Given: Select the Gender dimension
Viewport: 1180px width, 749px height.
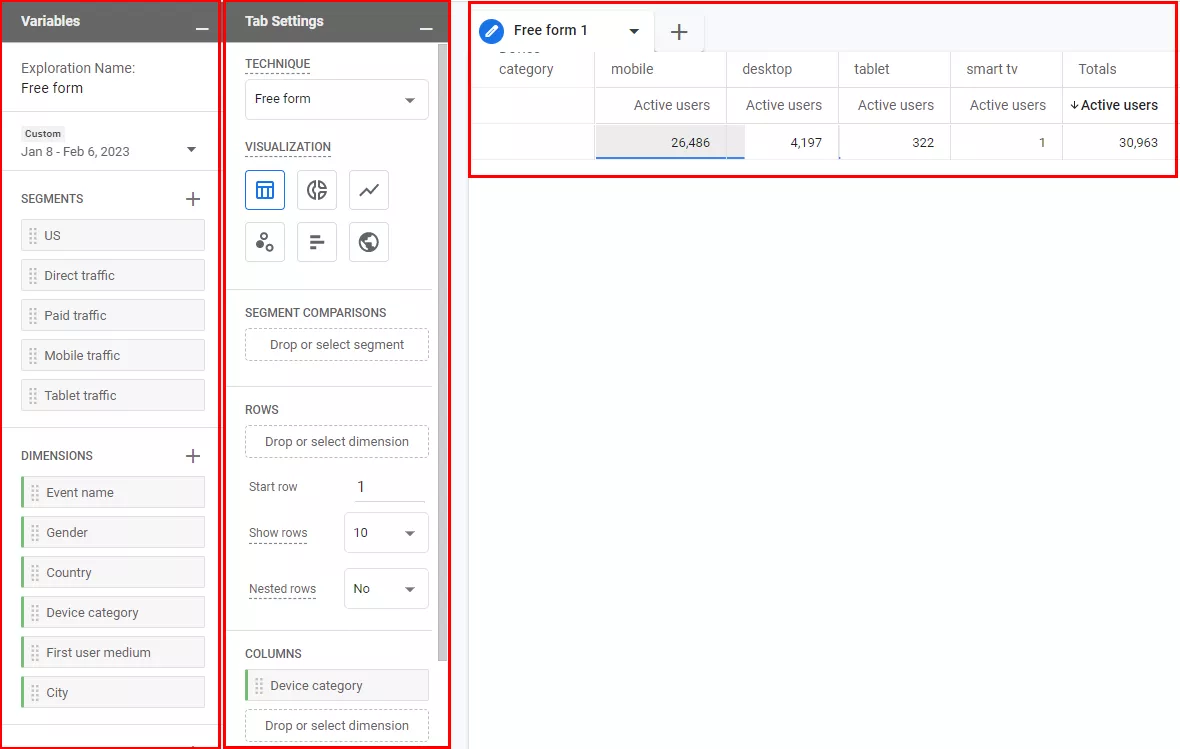Looking at the screenshot, I should coord(113,532).
